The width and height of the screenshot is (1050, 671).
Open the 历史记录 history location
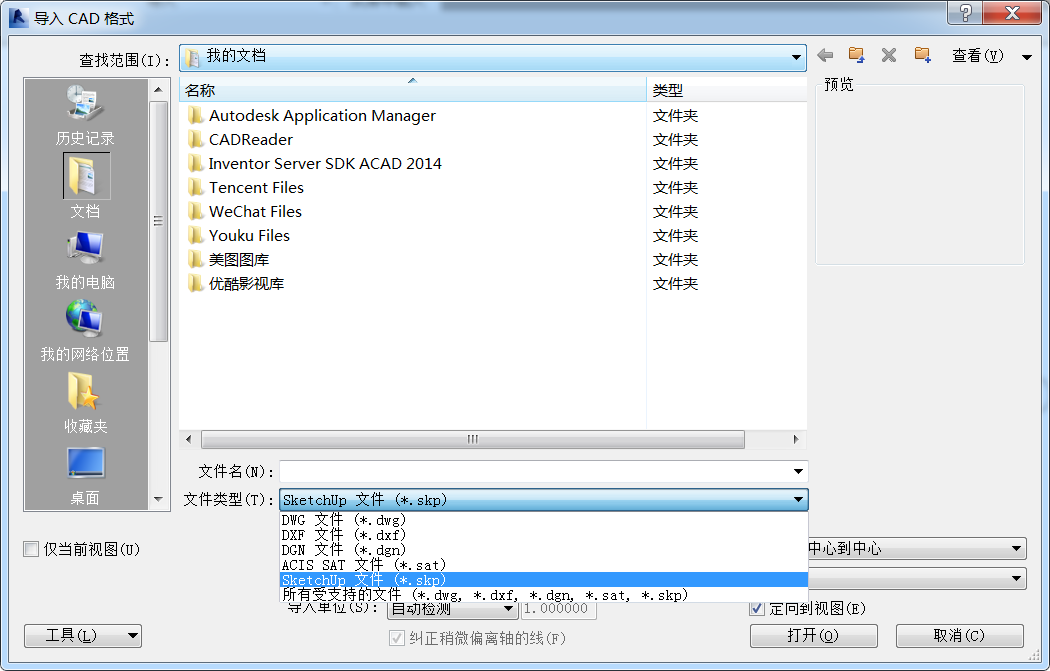pyautogui.click(x=85, y=115)
